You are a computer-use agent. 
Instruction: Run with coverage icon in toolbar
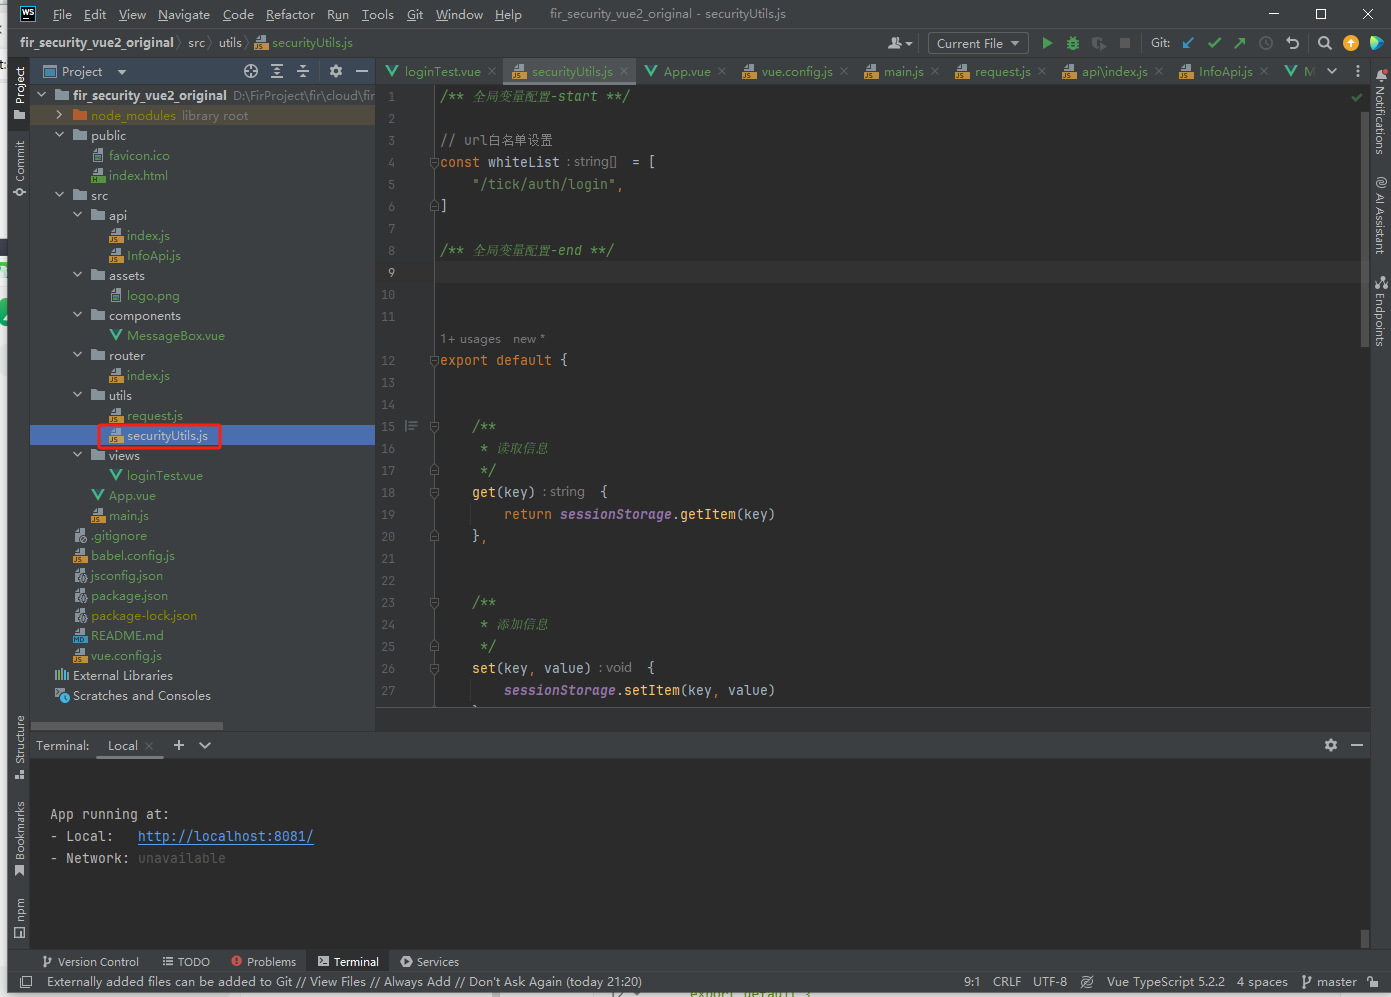pyautogui.click(x=1099, y=43)
